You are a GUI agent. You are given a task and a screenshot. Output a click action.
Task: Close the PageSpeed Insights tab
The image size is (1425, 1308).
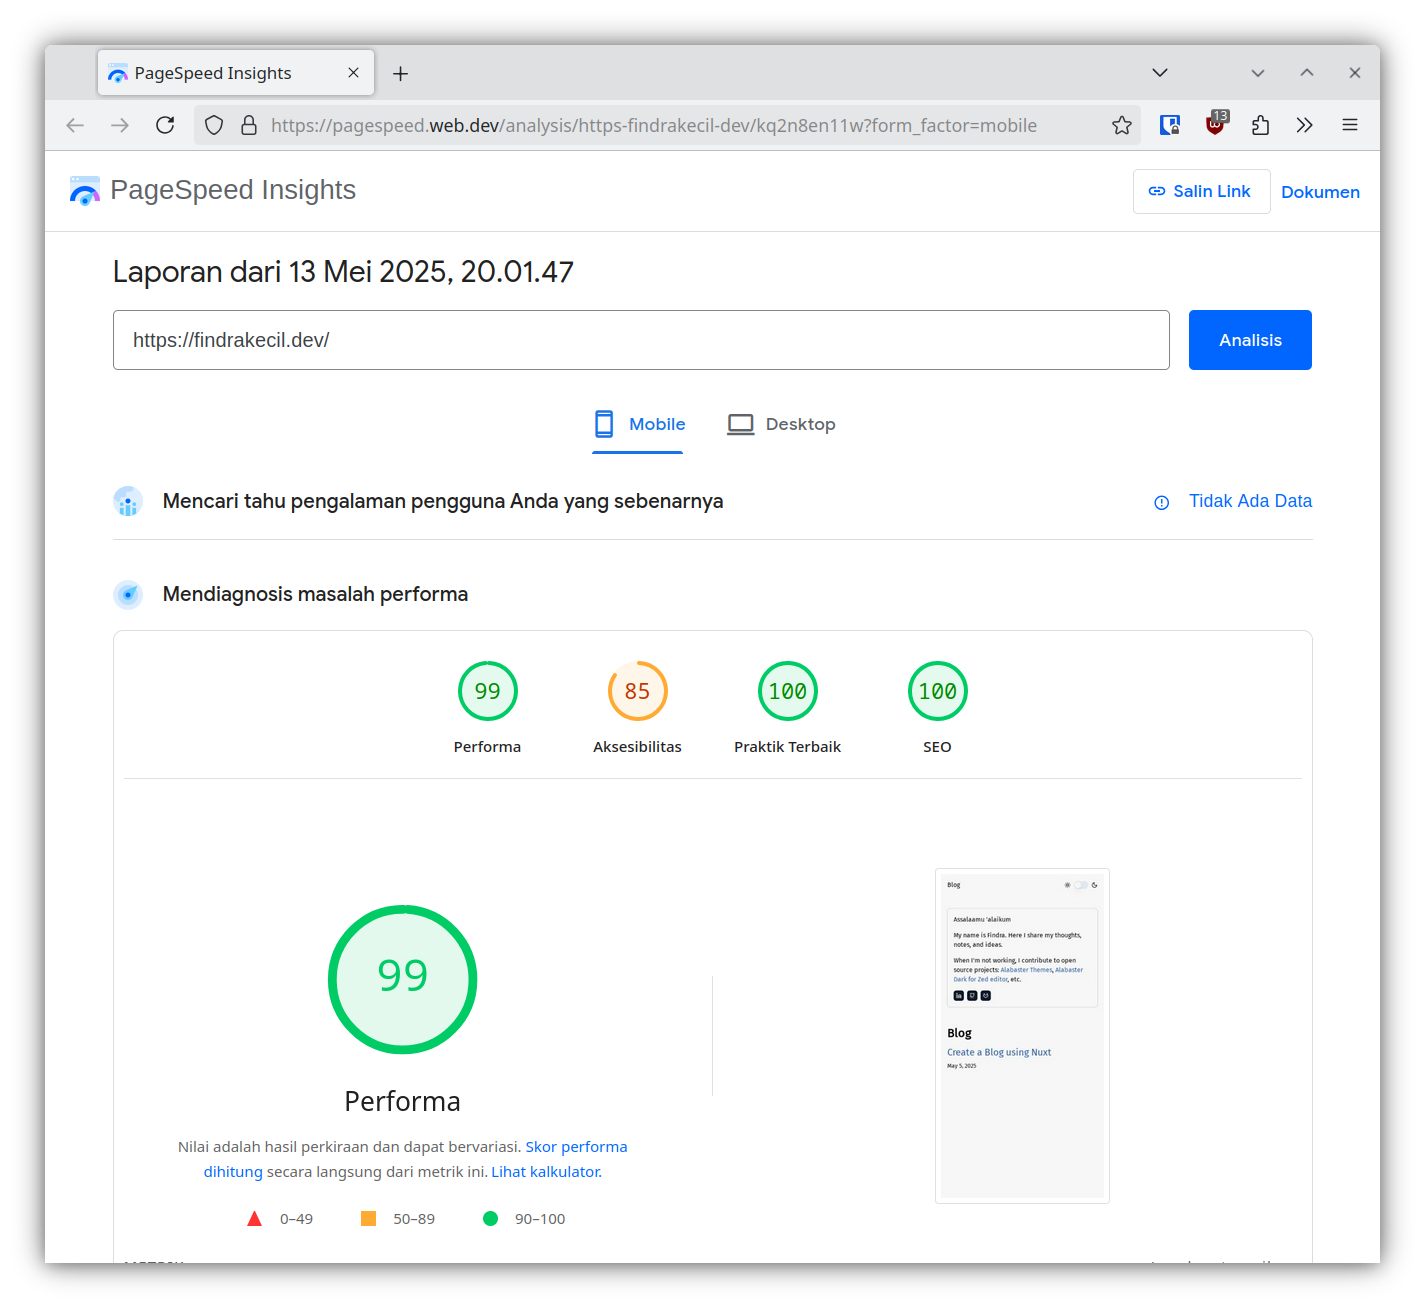[353, 73]
